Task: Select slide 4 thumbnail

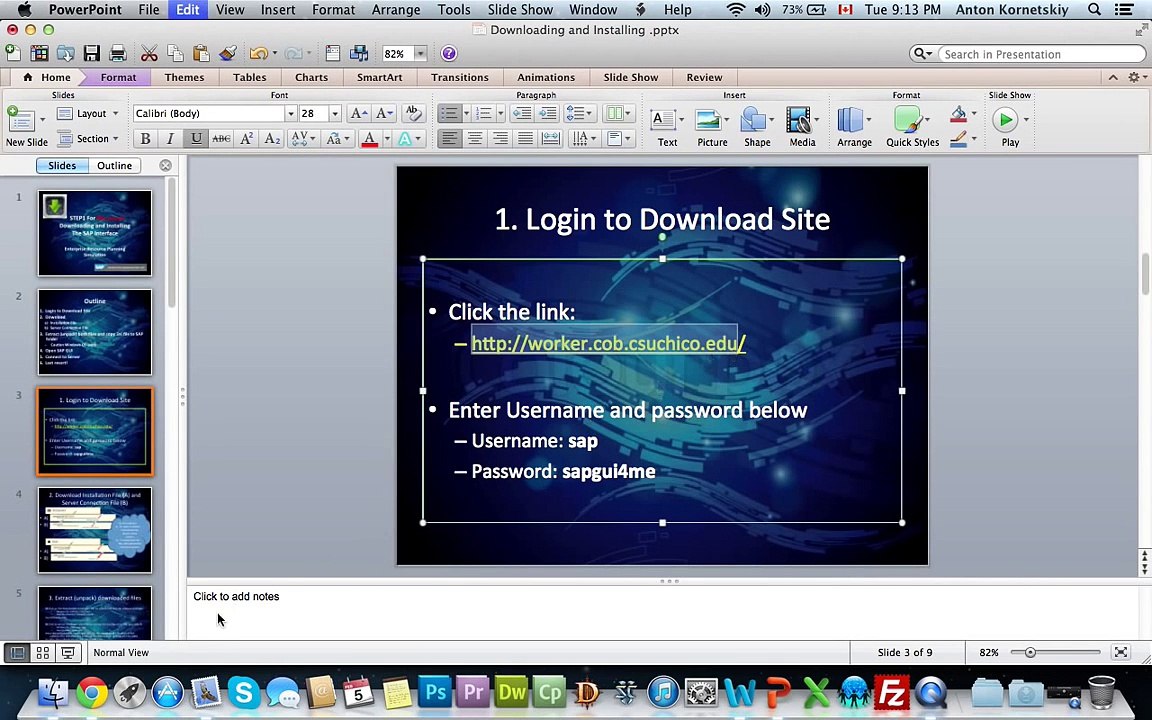Action: (95, 530)
